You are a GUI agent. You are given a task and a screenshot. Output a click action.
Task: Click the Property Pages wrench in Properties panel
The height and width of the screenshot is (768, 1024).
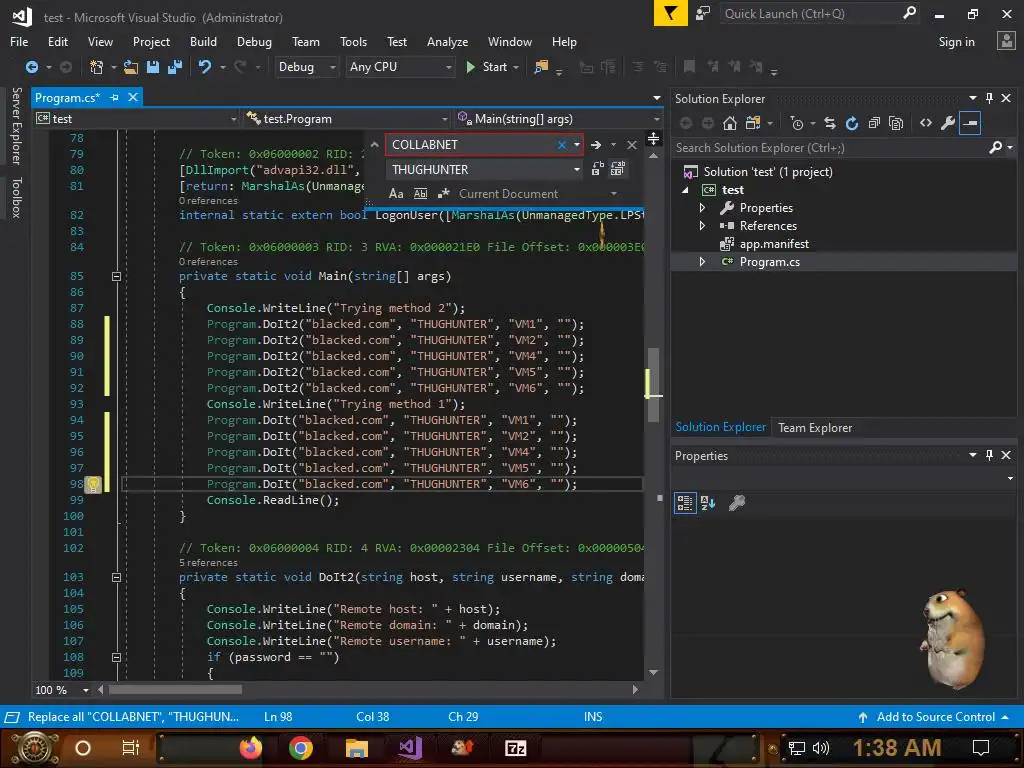coord(737,503)
